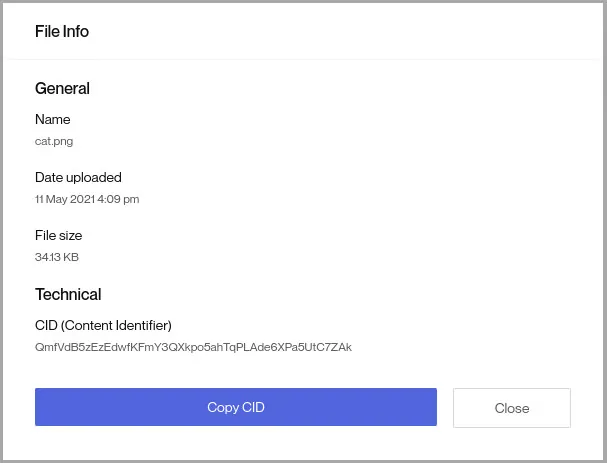Click the Copy CID button
This screenshot has height=463, width=607.
coord(236,408)
